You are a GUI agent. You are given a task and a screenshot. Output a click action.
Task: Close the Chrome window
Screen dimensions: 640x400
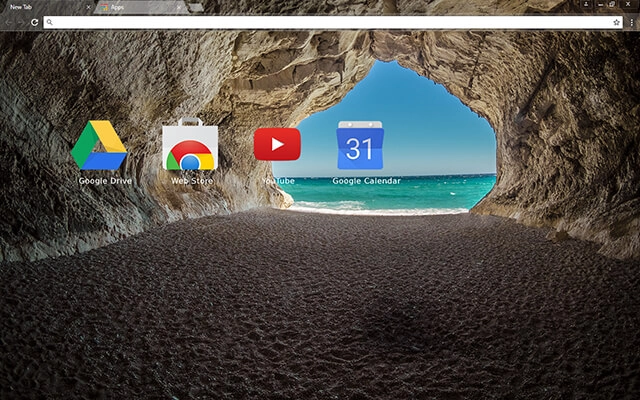click(628, 4)
